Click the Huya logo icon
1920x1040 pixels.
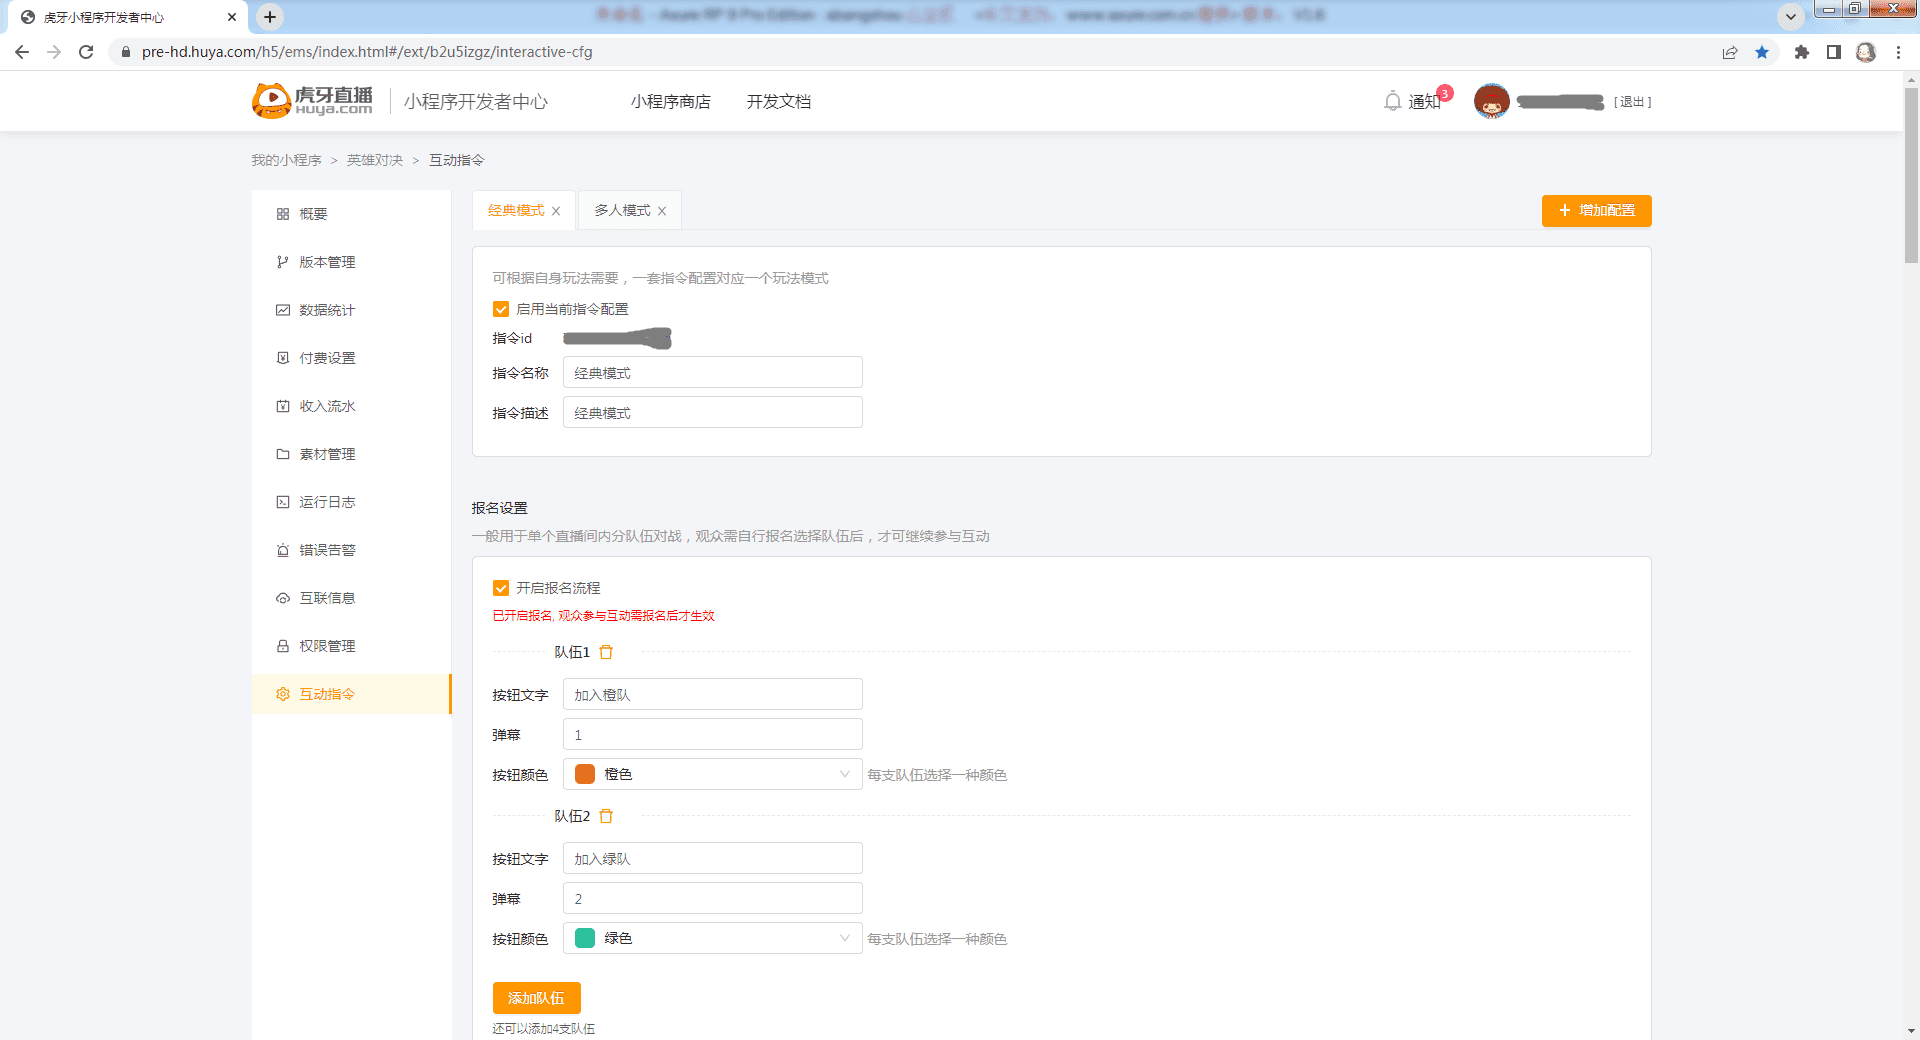(x=271, y=101)
